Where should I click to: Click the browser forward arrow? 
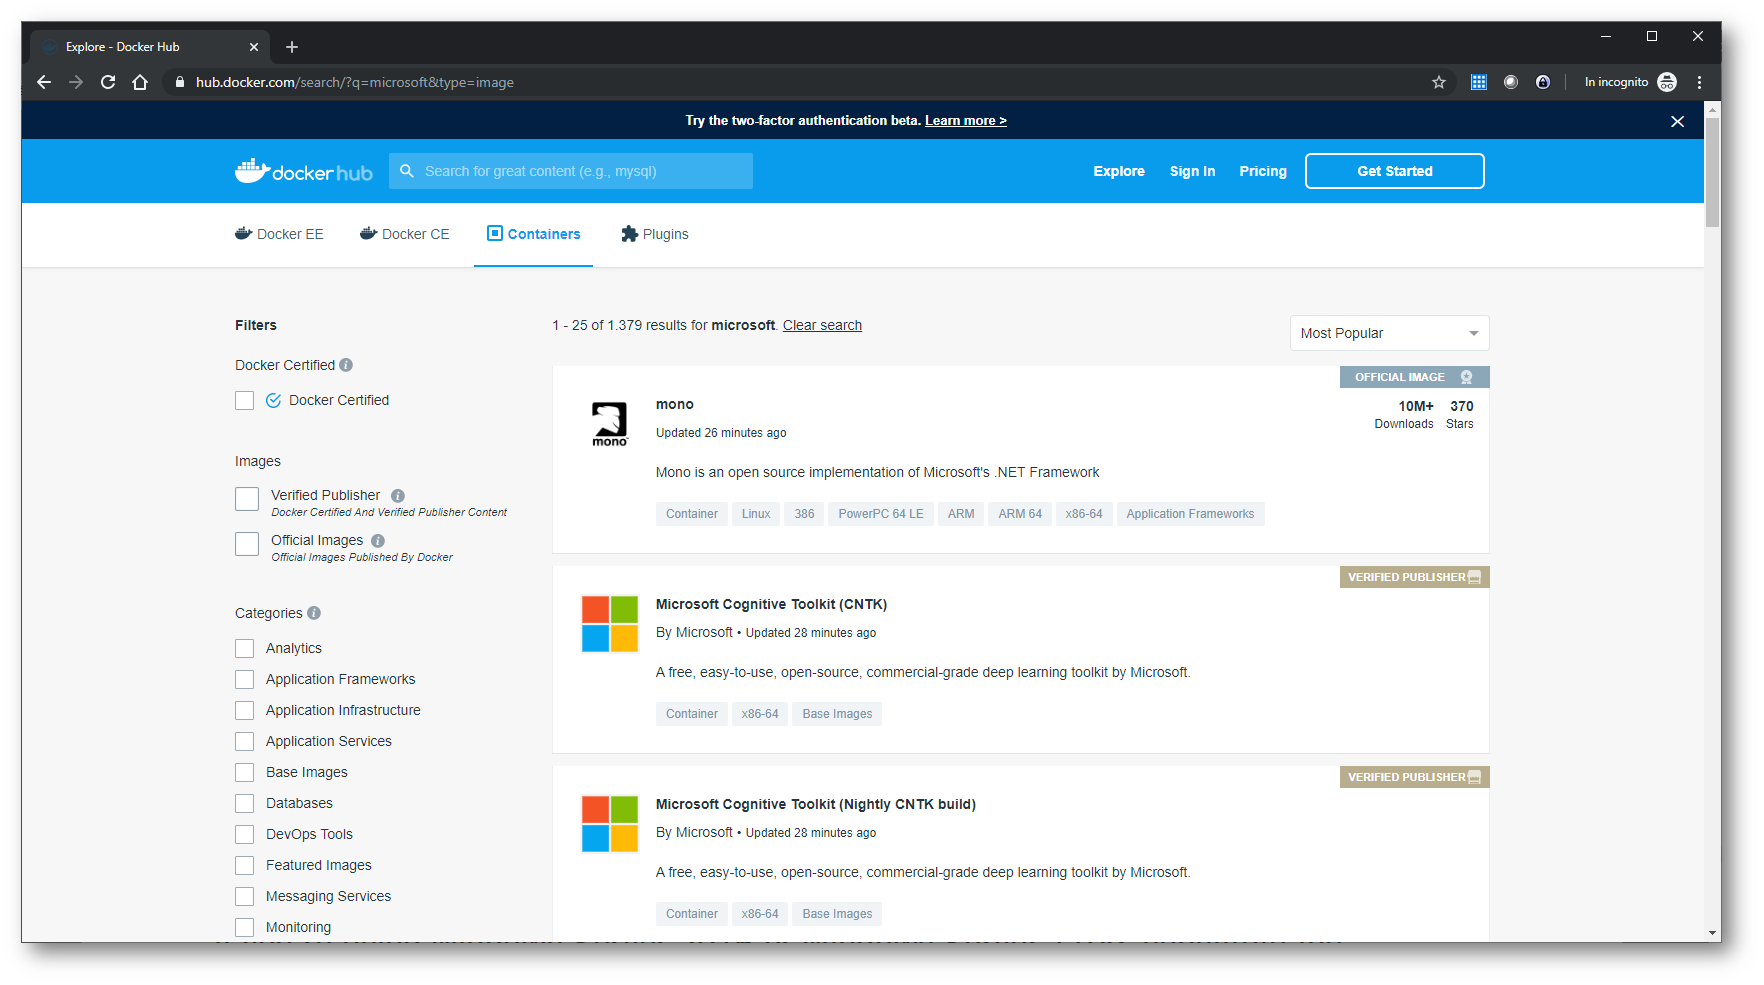(76, 82)
